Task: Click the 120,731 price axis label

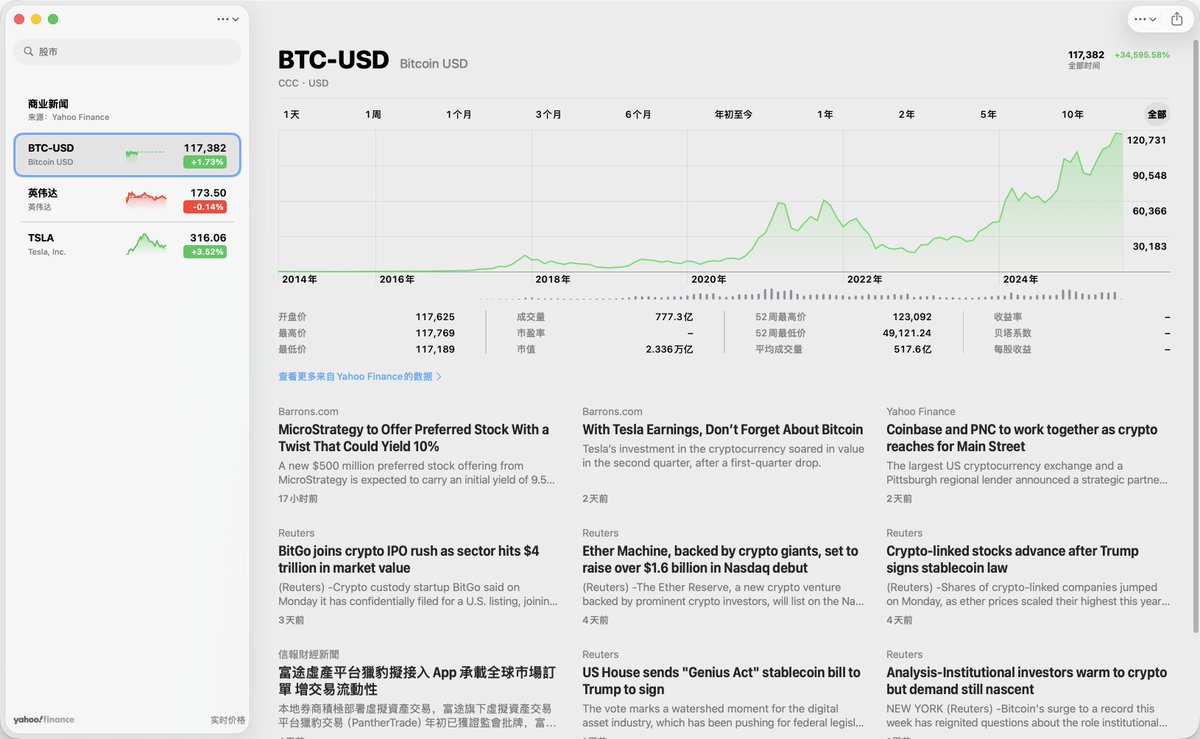Action: [x=1147, y=140]
